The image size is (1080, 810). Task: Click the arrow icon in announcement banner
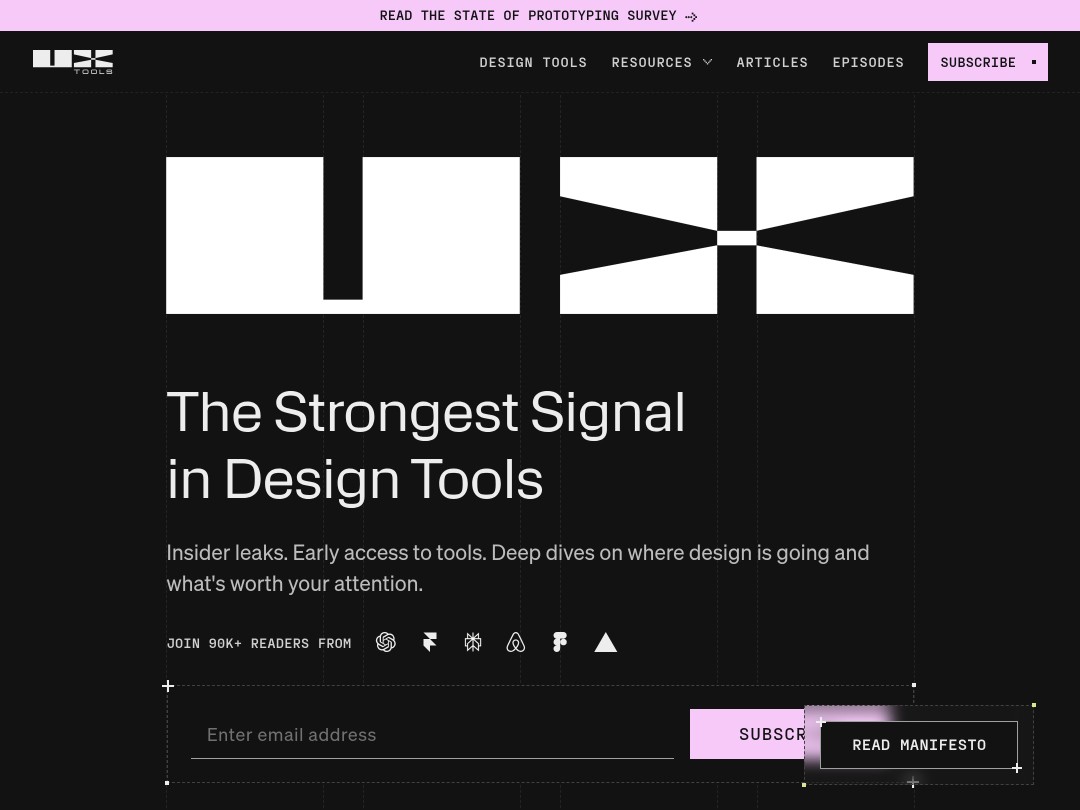coord(691,16)
